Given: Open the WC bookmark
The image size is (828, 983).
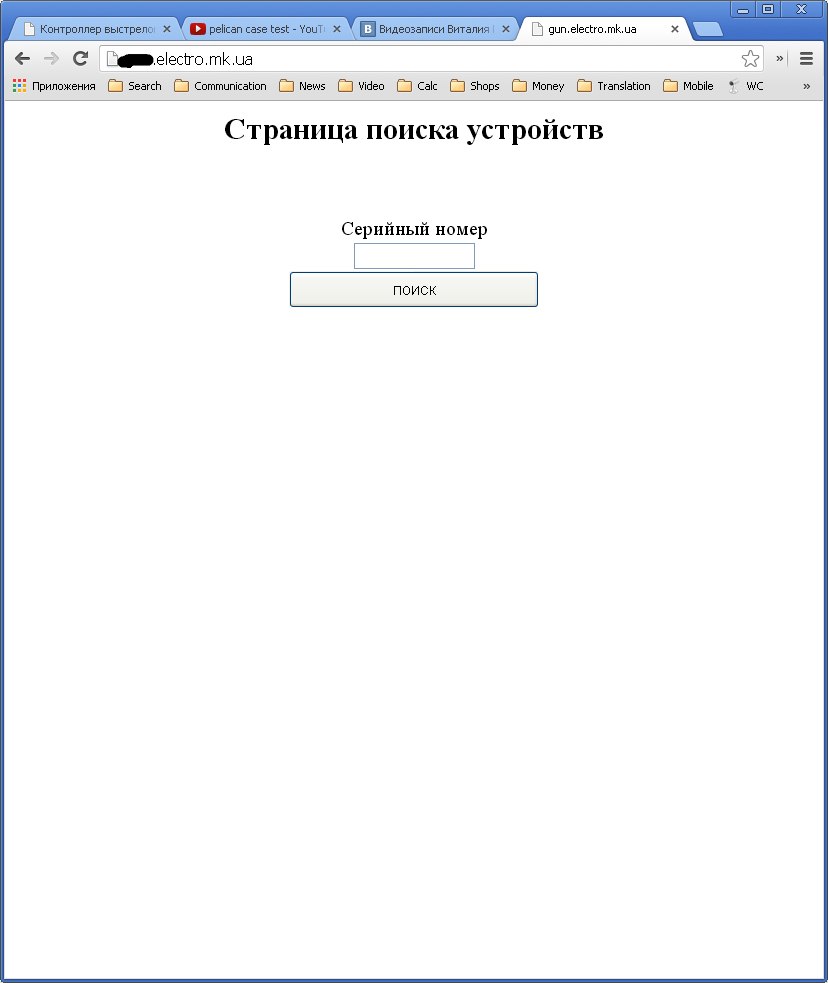Looking at the screenshot, I should pyautogui.click(x=746, y=86).
